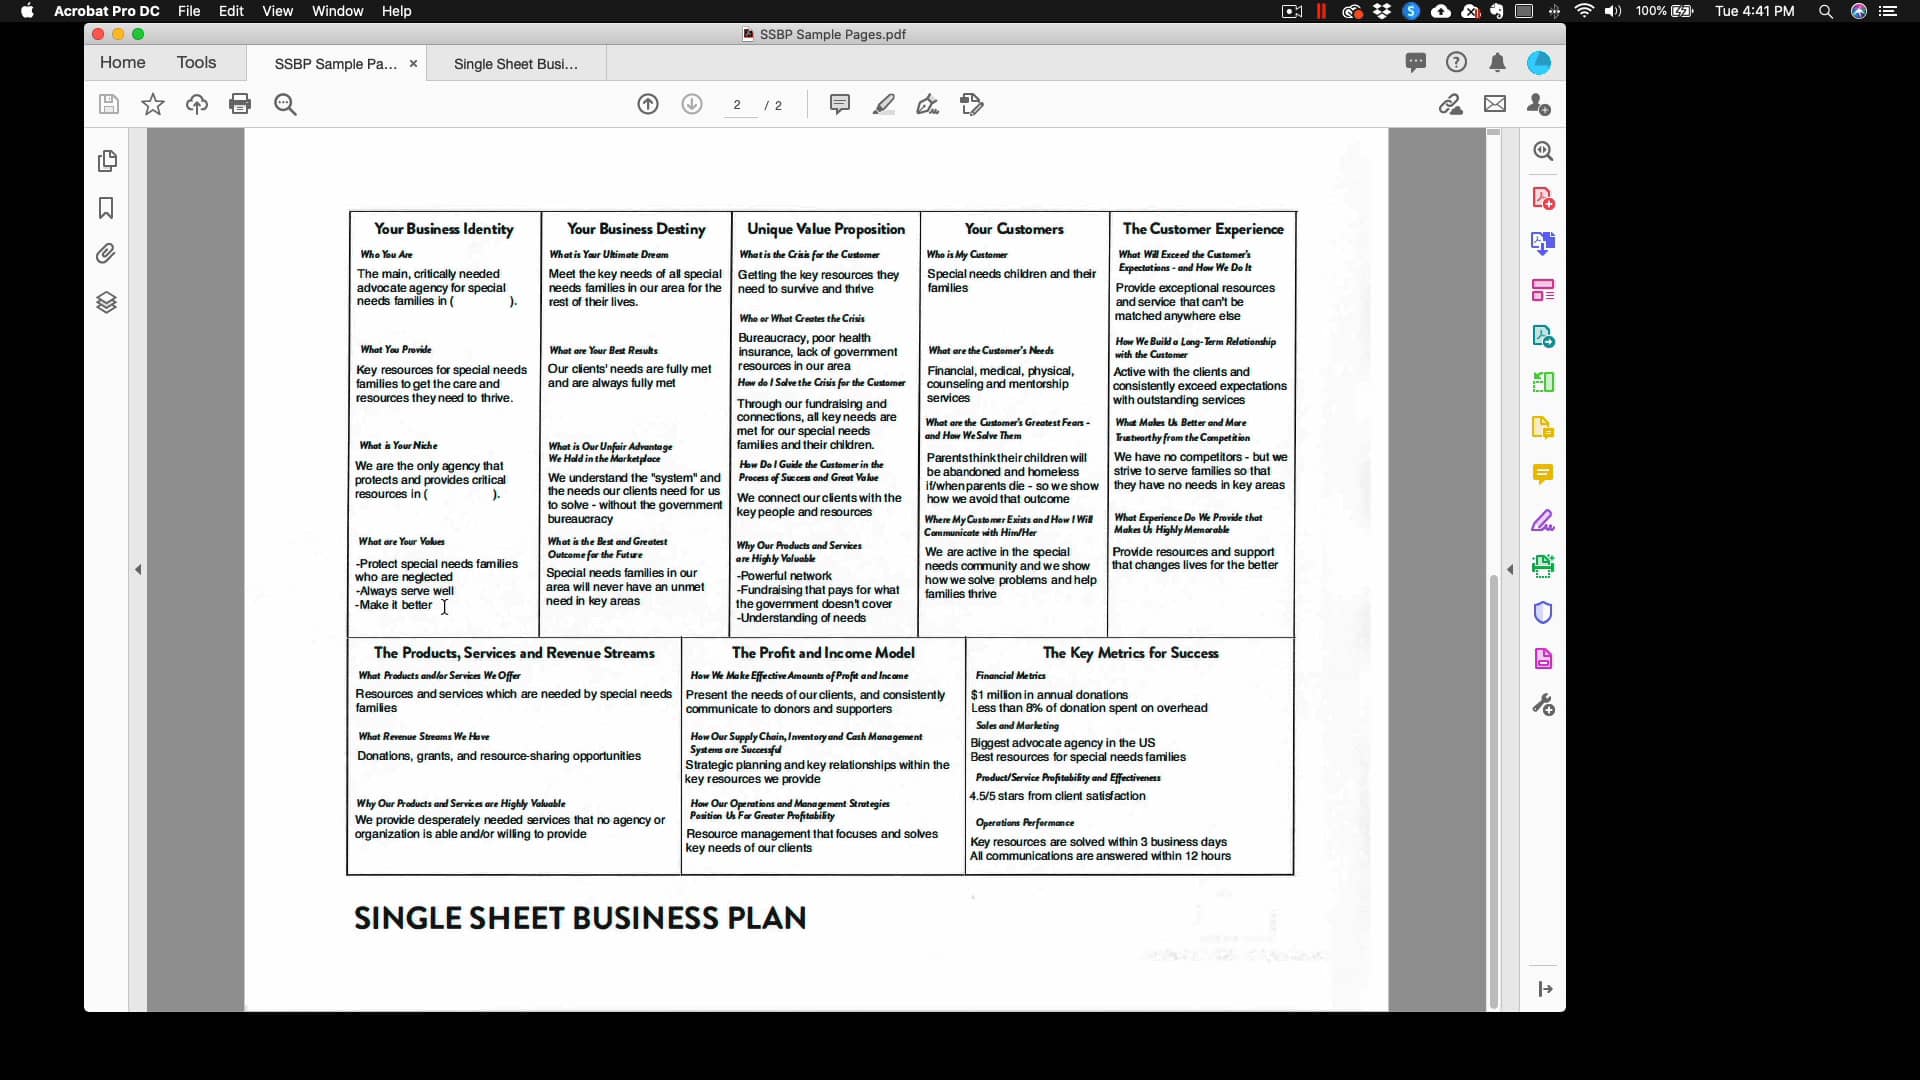The image size is (1920, 1080).
Task: Open the Layers panel icon
Action: [106, 302]
